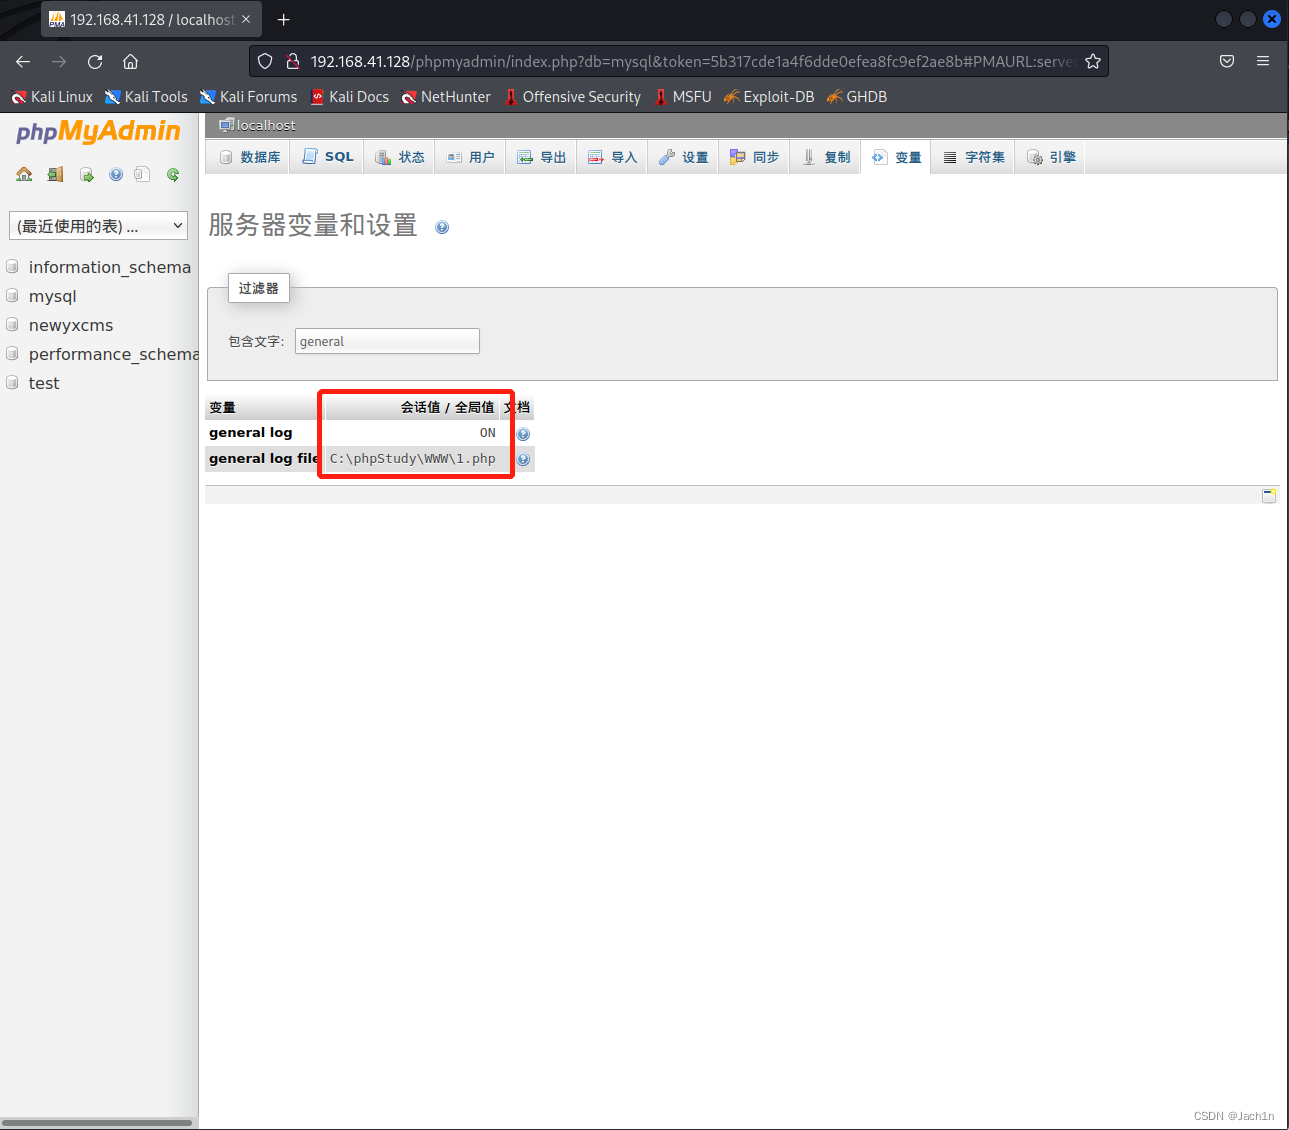Close the 192.168.41.128 / localhost tab

coord(246,19)
